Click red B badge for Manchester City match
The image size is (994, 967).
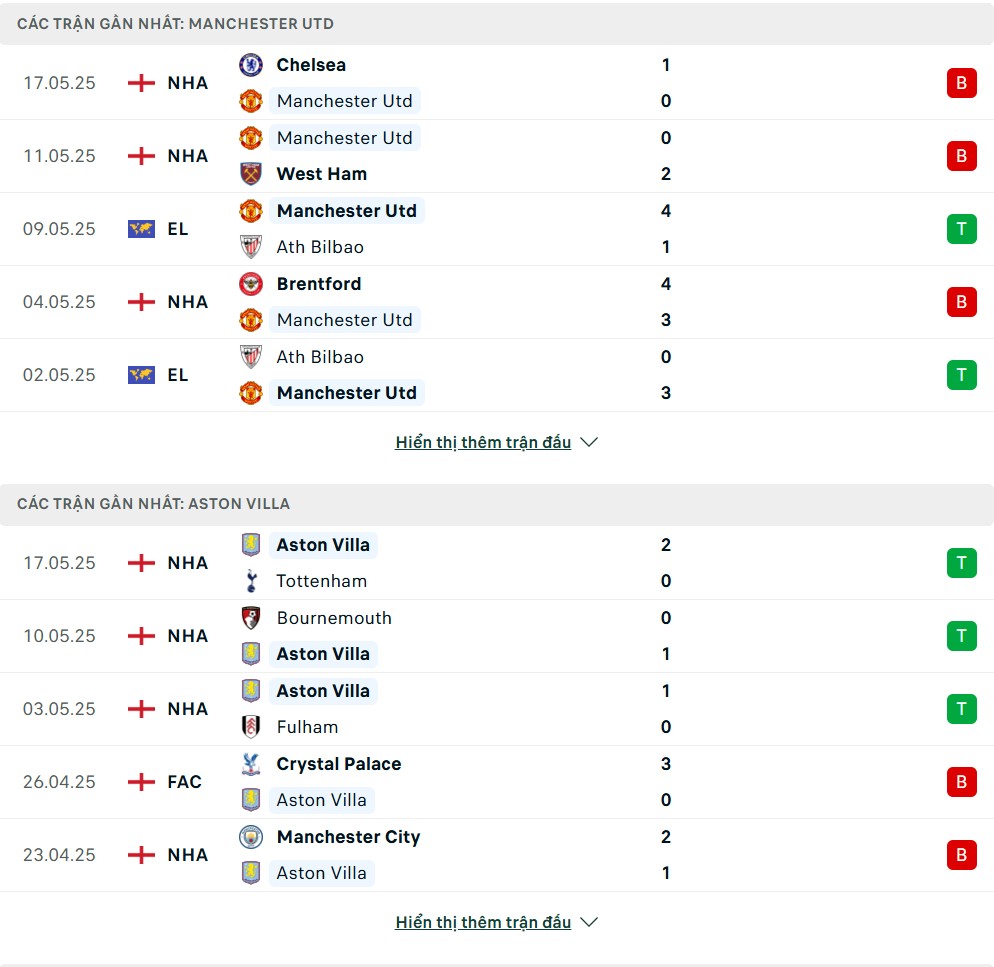point(962,855)
